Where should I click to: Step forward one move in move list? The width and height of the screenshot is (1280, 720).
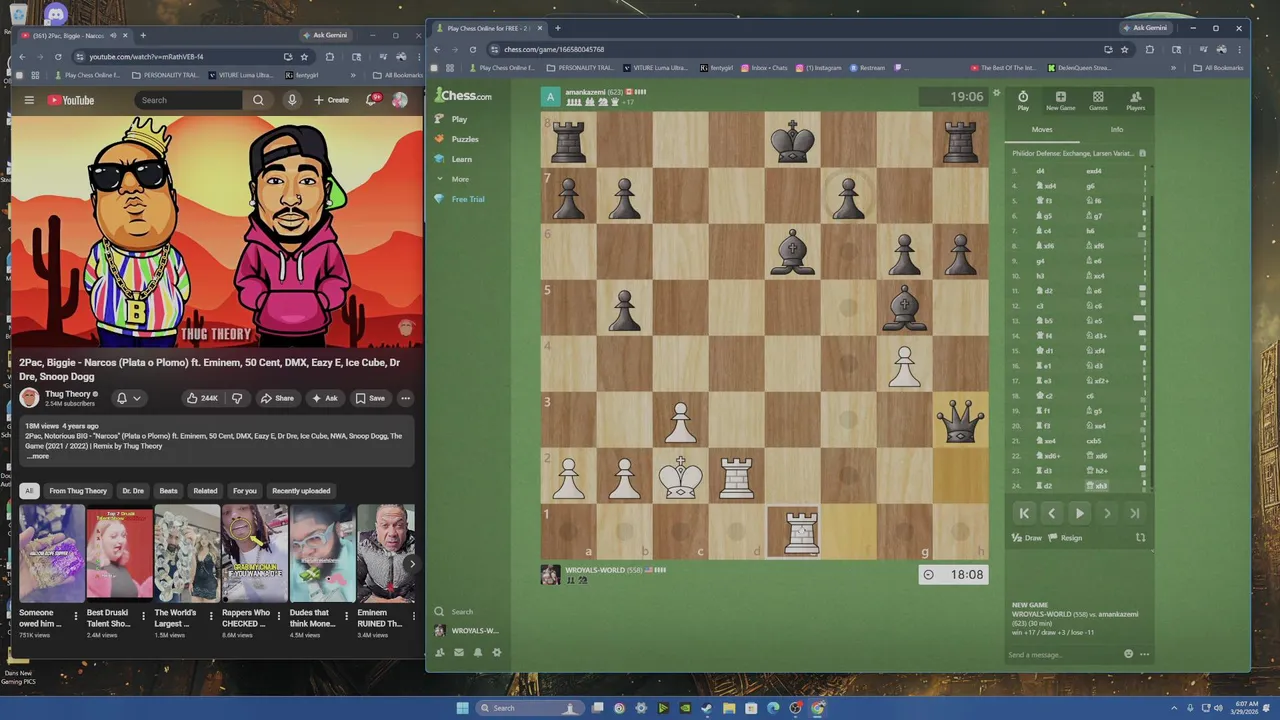point(1107,513)
